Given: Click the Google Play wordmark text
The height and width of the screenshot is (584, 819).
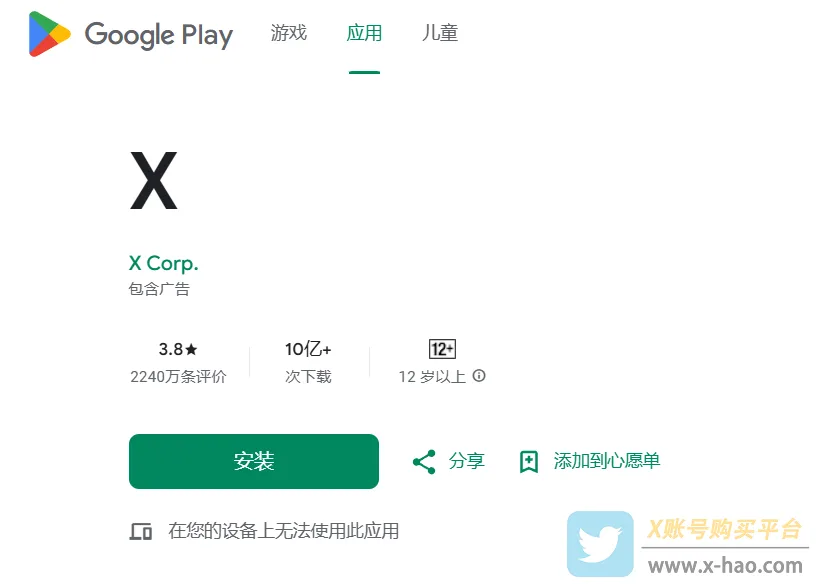Looking at the screenshot, I should [159, 35].
